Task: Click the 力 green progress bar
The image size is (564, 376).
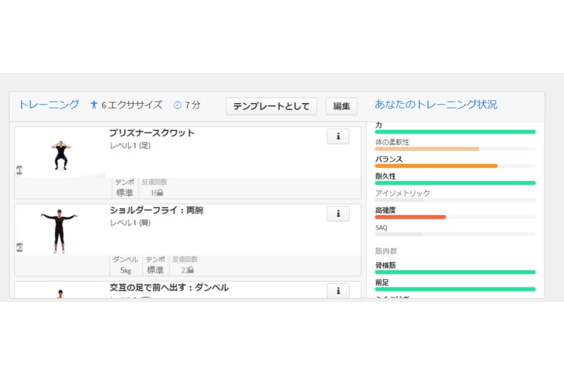Action: click(x=455, y=132)
